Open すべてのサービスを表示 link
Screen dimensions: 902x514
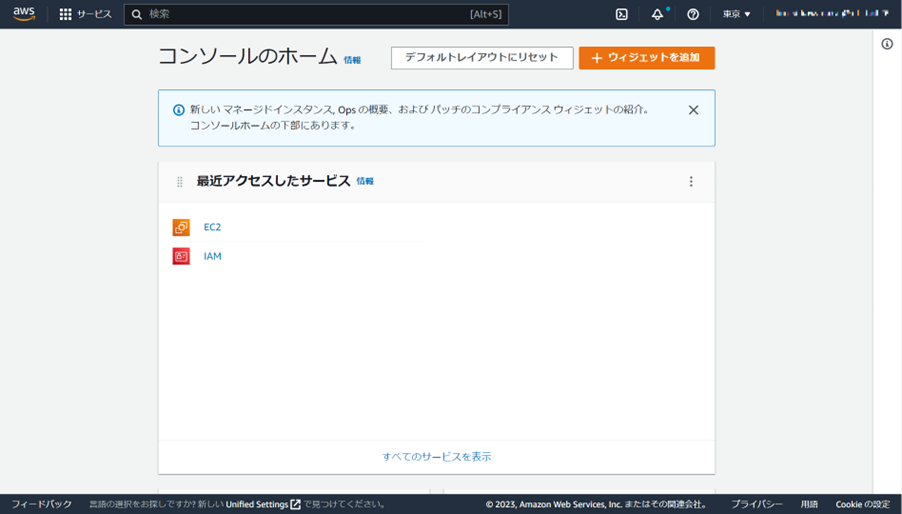point(436,457)
